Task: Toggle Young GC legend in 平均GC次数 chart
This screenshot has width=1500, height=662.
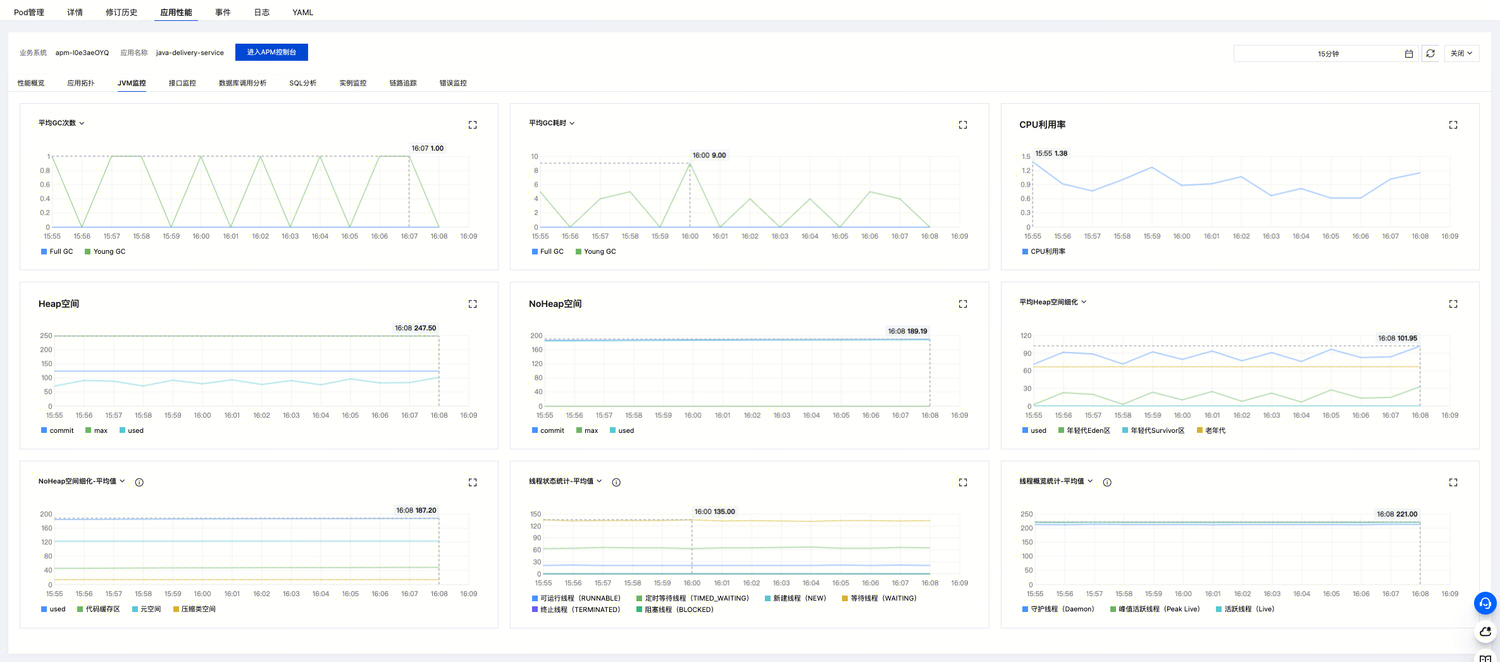Action: point(105,252)
